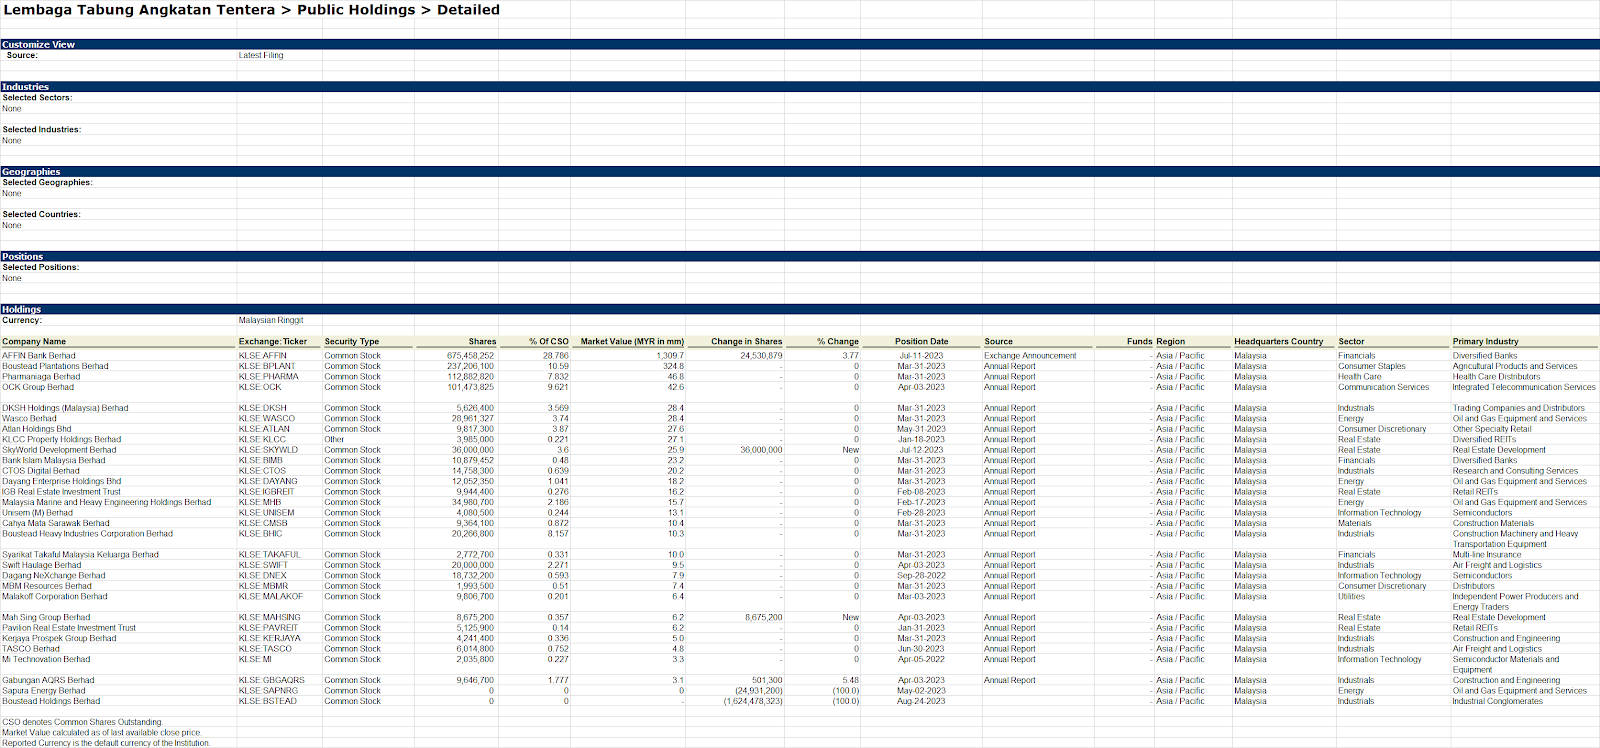Select 'Syarikat Takaful Malaysia Keluarga Berhad' cell
Viewport: 1600px width, 748px height.
click(x=80, y=555)
